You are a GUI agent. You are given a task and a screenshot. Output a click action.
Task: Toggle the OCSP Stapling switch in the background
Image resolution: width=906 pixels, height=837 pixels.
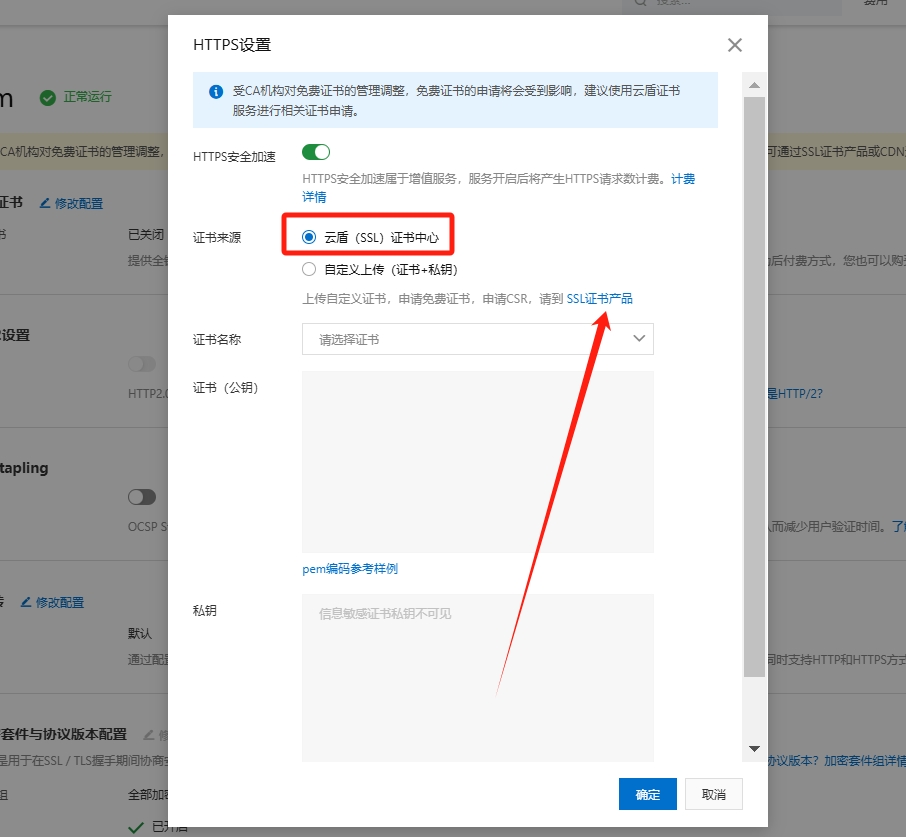click(142, 497)
